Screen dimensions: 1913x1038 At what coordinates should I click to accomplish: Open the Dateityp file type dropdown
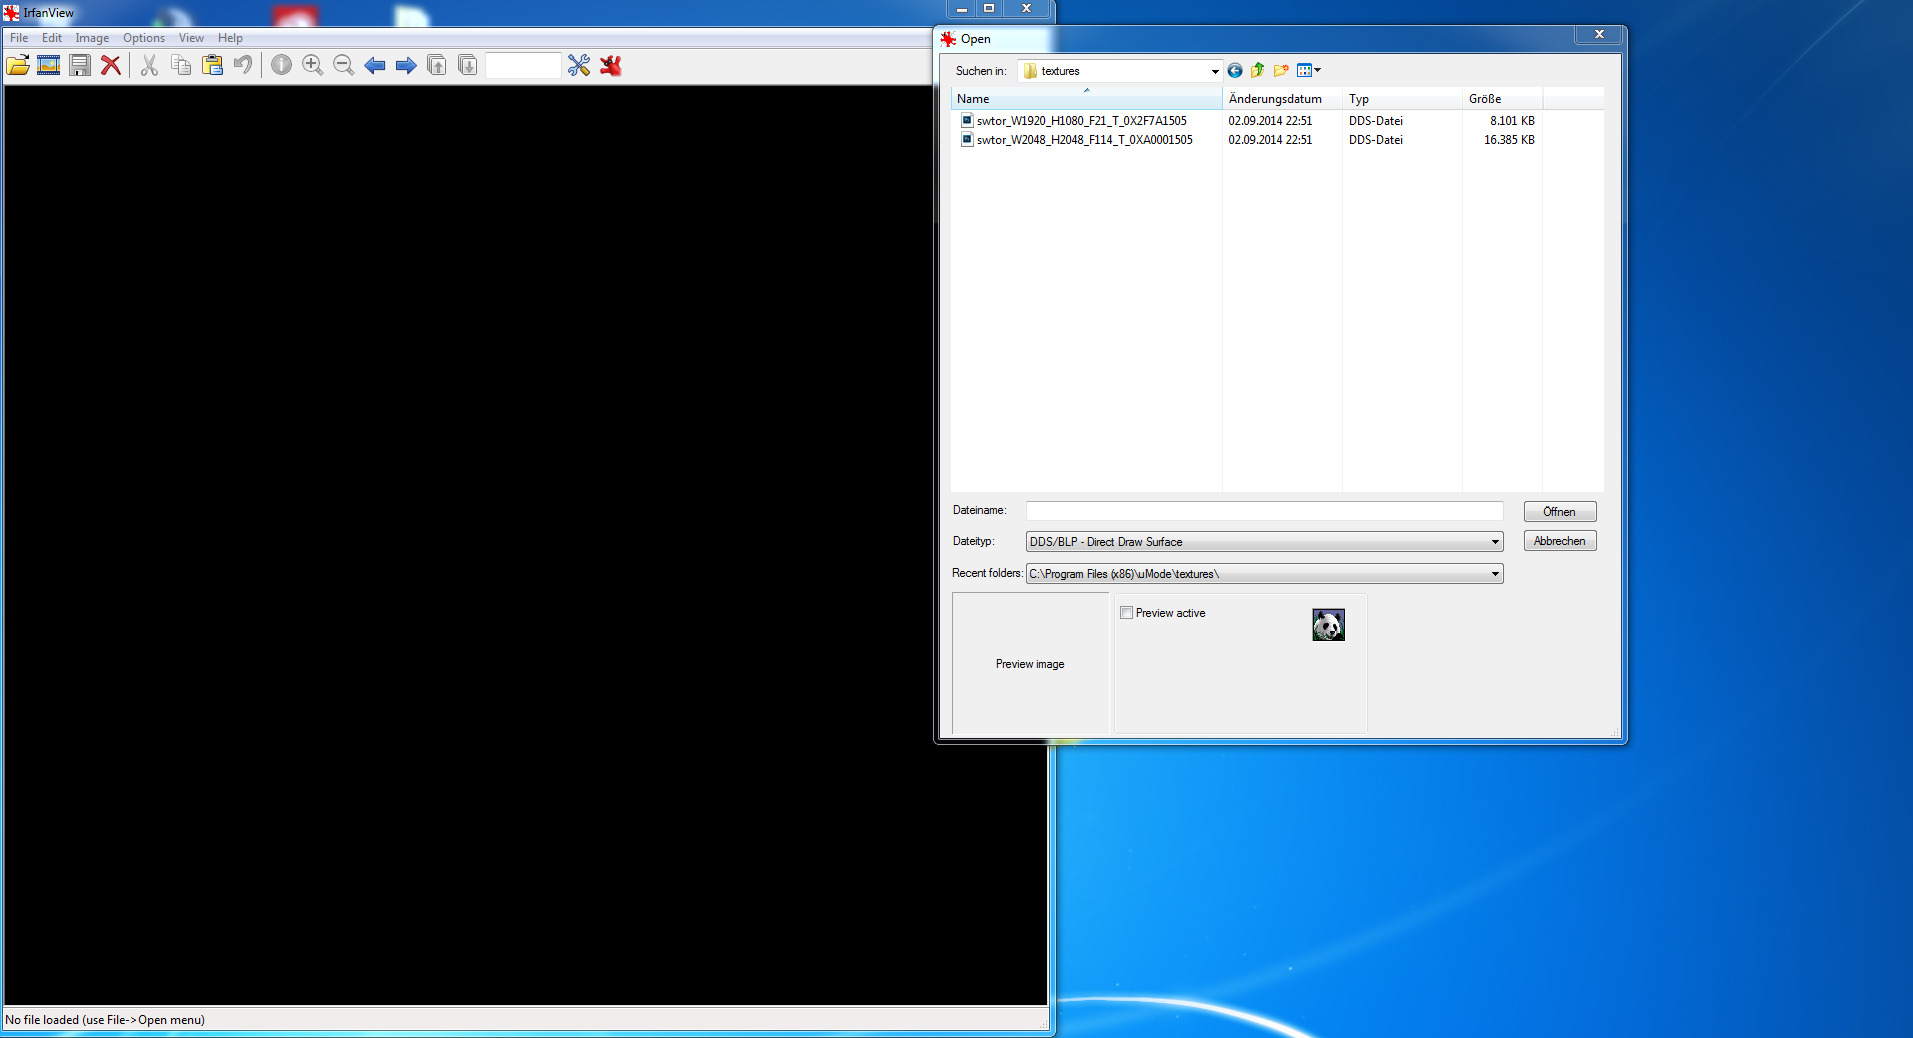coord(1495,542)
